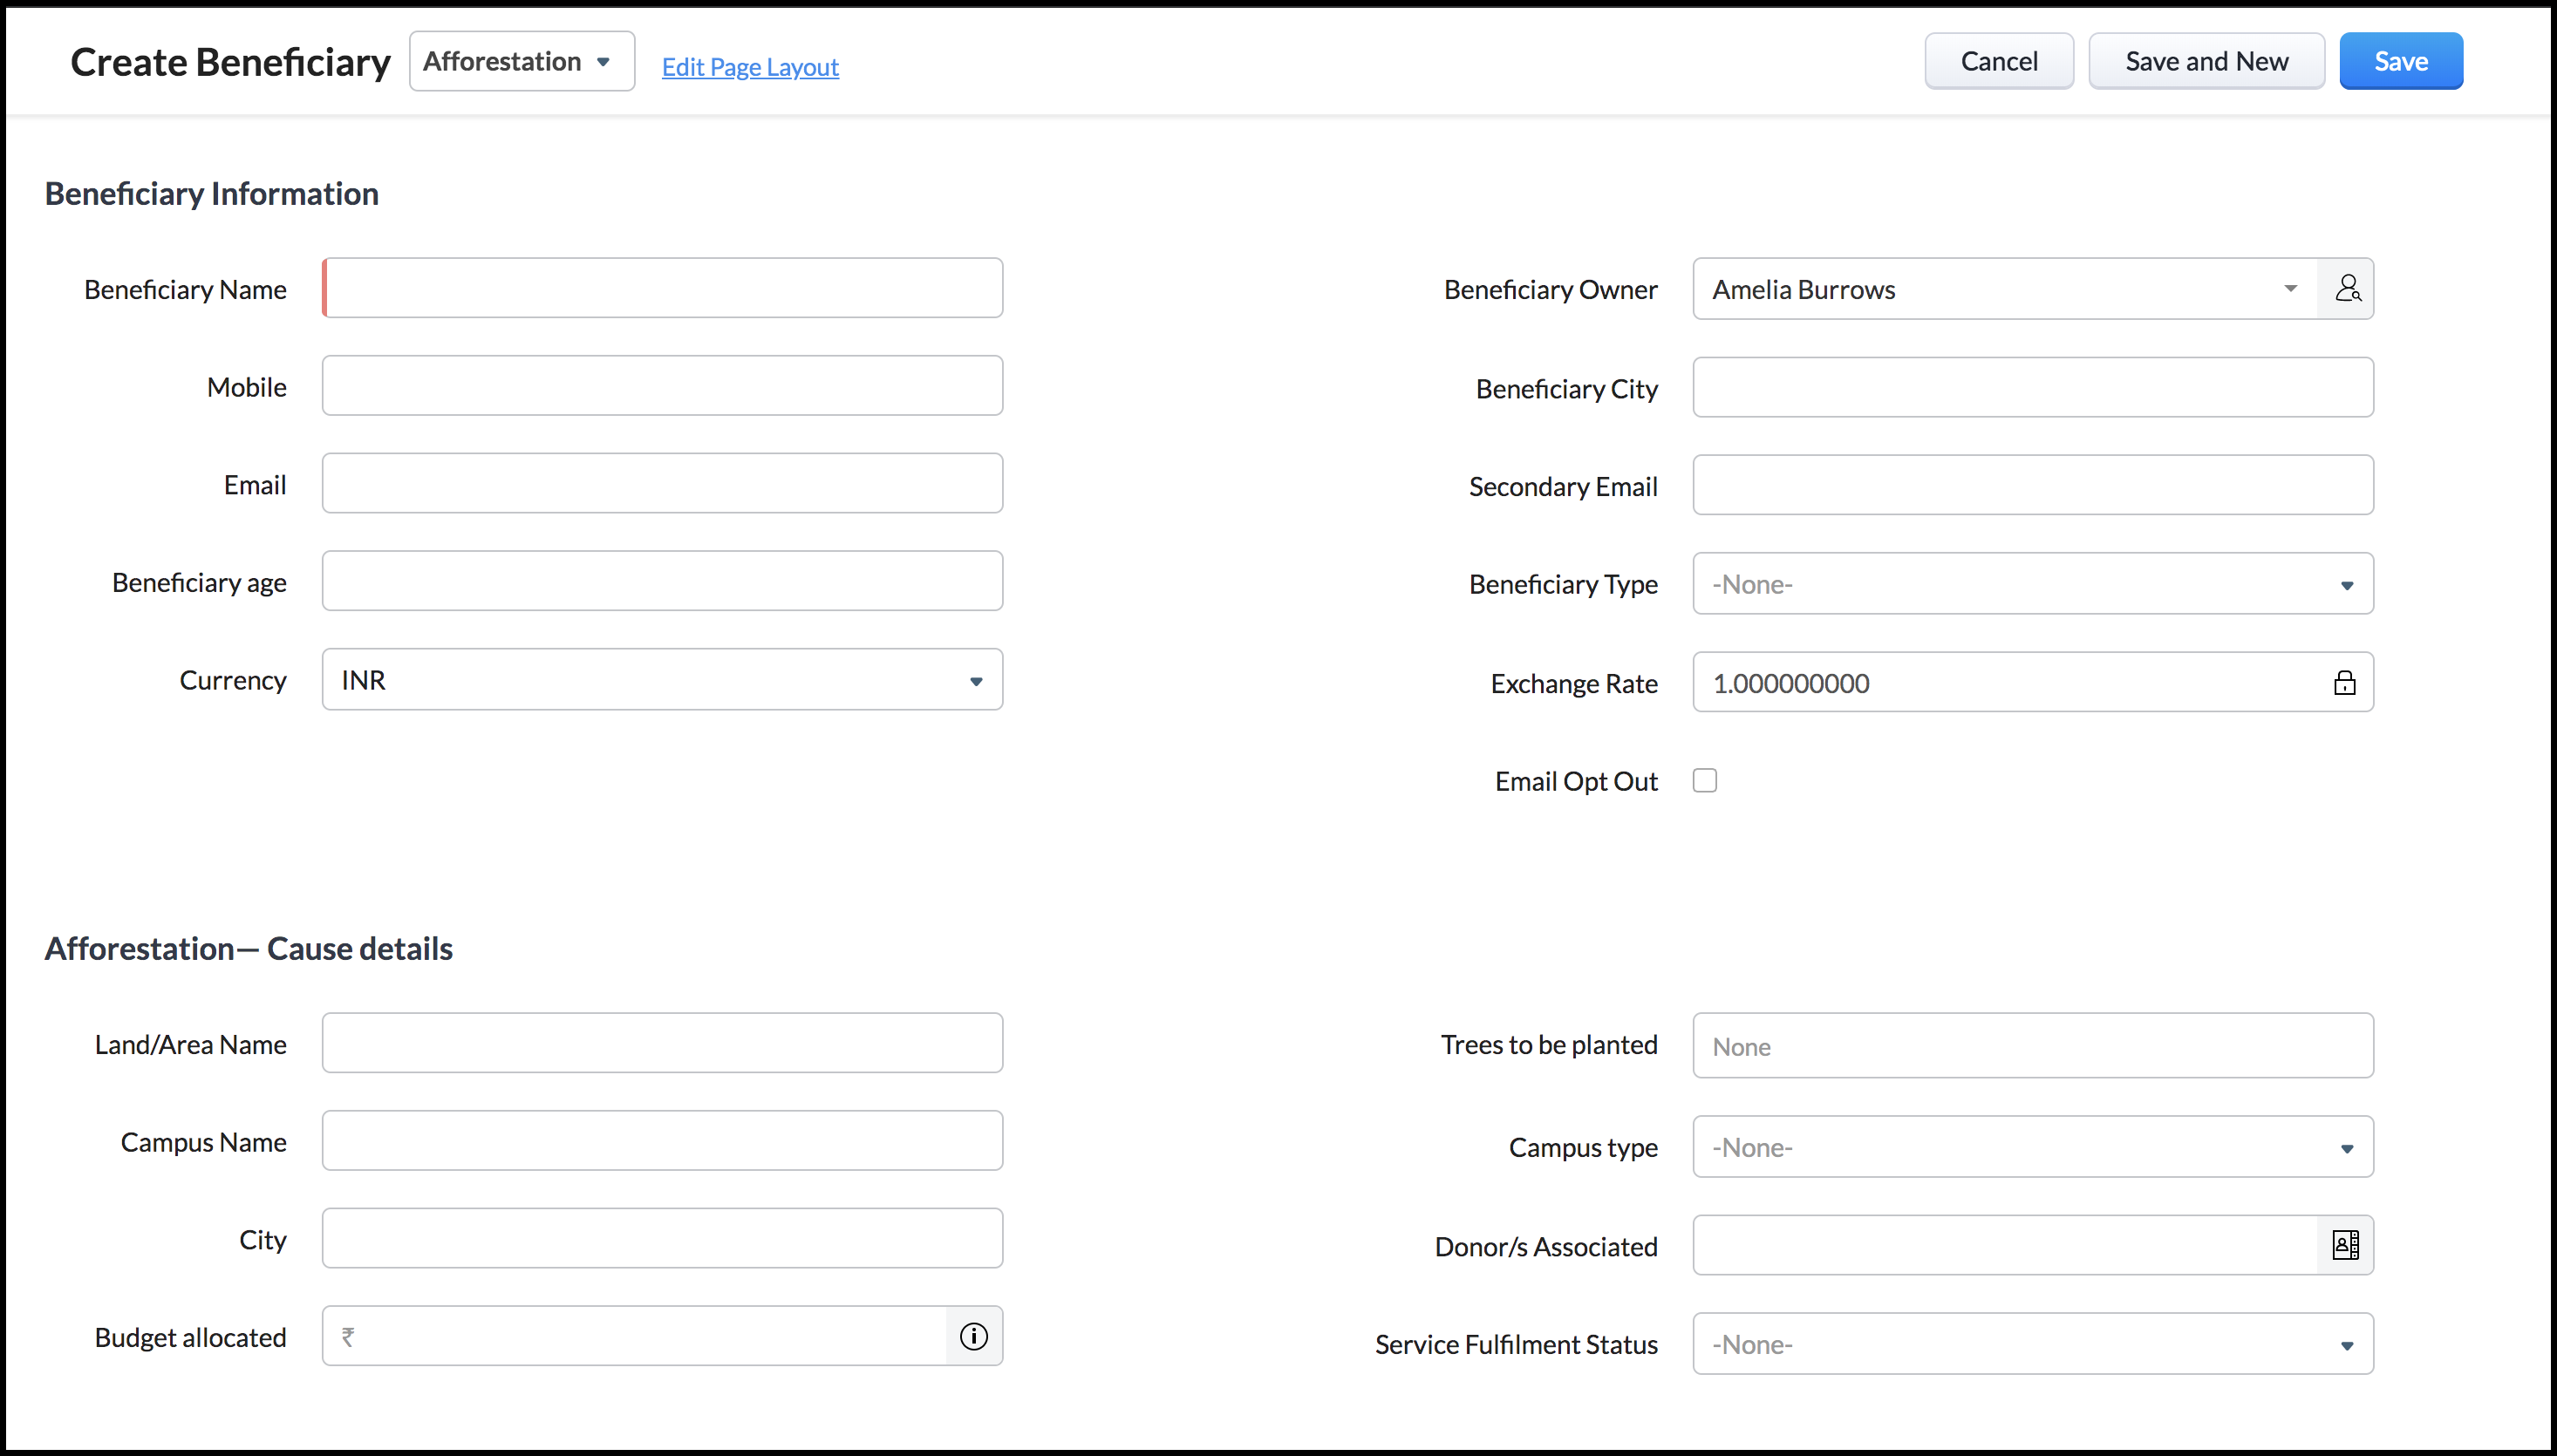Open the Afforestation layout dropdown
Screen dimensions: 2557x1456
tap(521, 62)
